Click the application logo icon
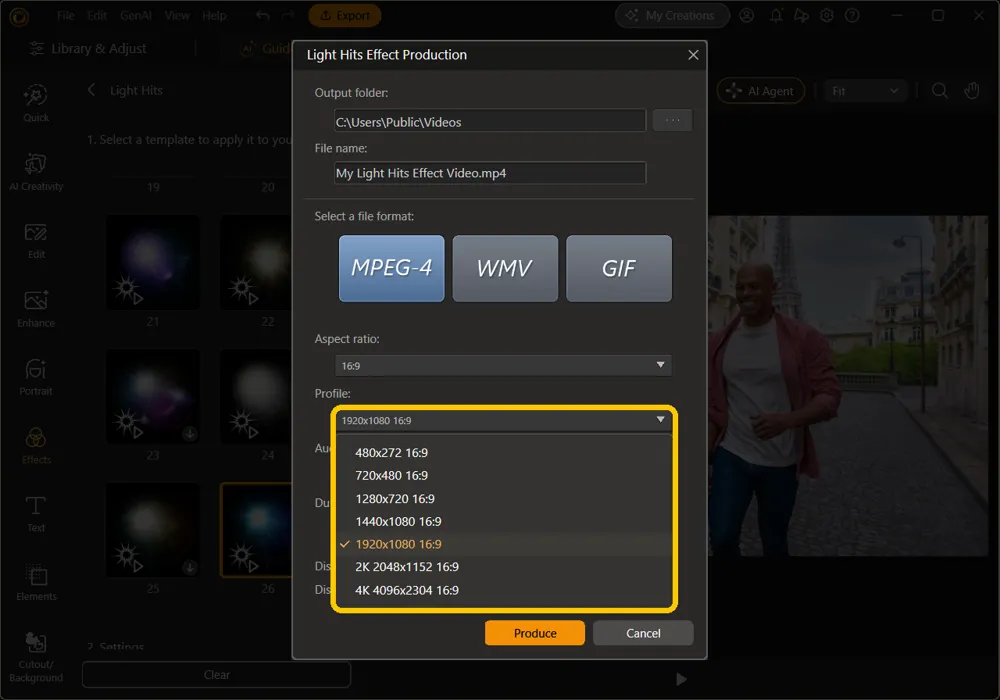This screenshot has height=700, width=1000. pos(19,17)
